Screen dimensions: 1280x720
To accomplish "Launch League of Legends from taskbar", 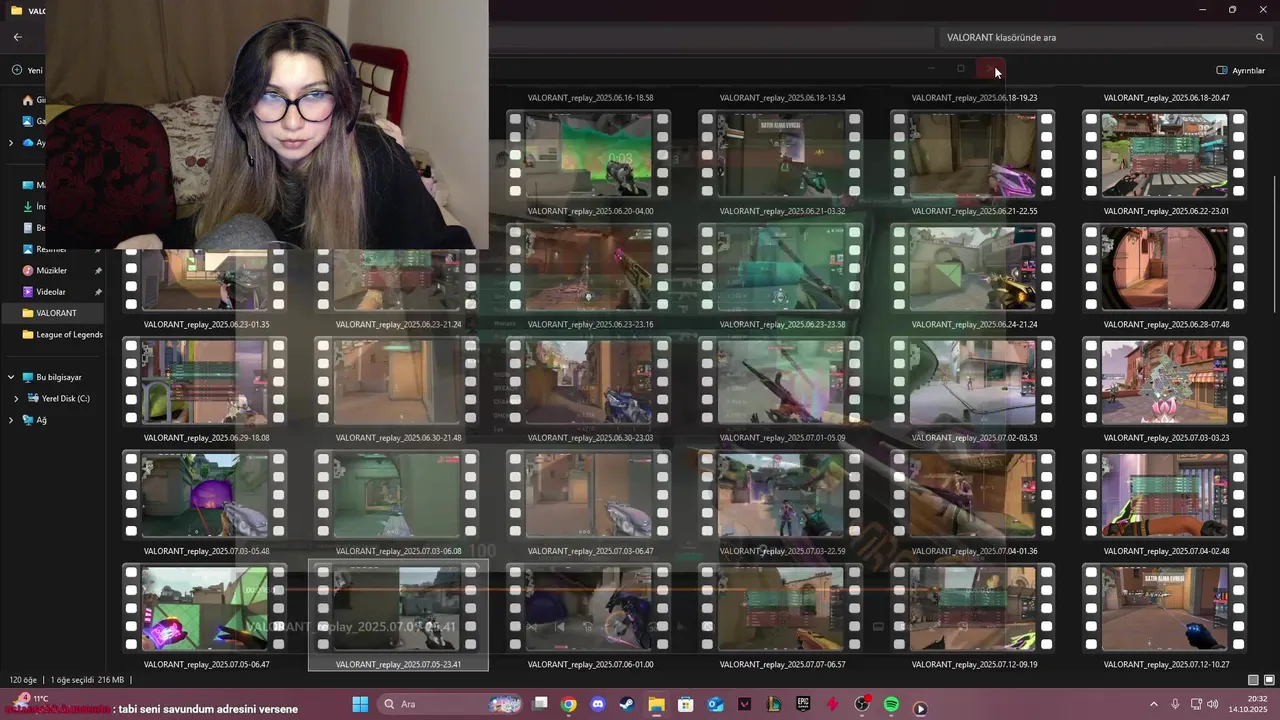I will tap(774, 704).
